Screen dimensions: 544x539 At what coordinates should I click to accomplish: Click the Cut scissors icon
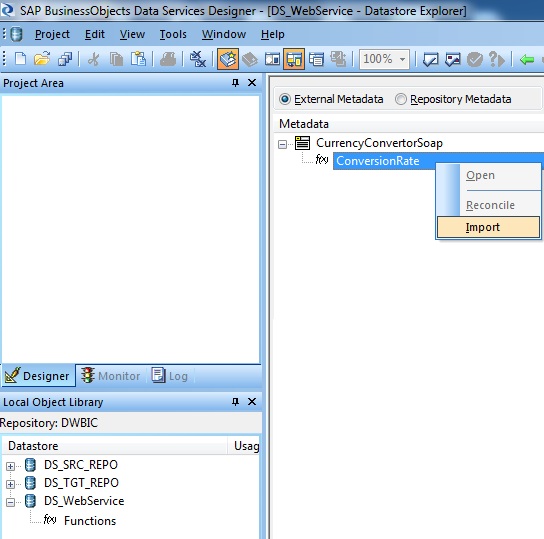coord(93,59)
